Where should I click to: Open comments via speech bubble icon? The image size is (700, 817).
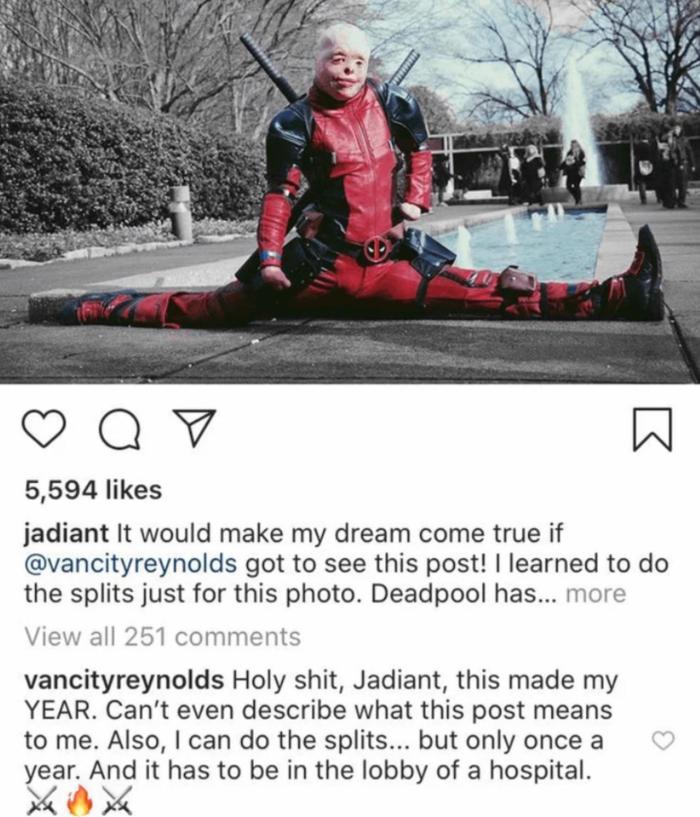click(120, 429)
